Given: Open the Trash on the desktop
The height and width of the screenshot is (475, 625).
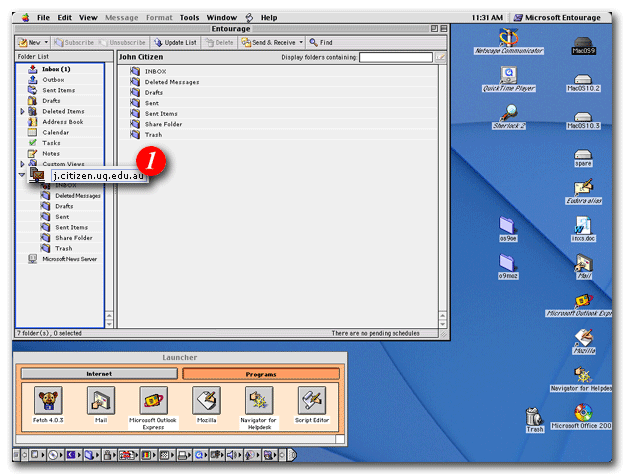Looking at the screenshot, I should pyautogui.click(x=535, y=416).
